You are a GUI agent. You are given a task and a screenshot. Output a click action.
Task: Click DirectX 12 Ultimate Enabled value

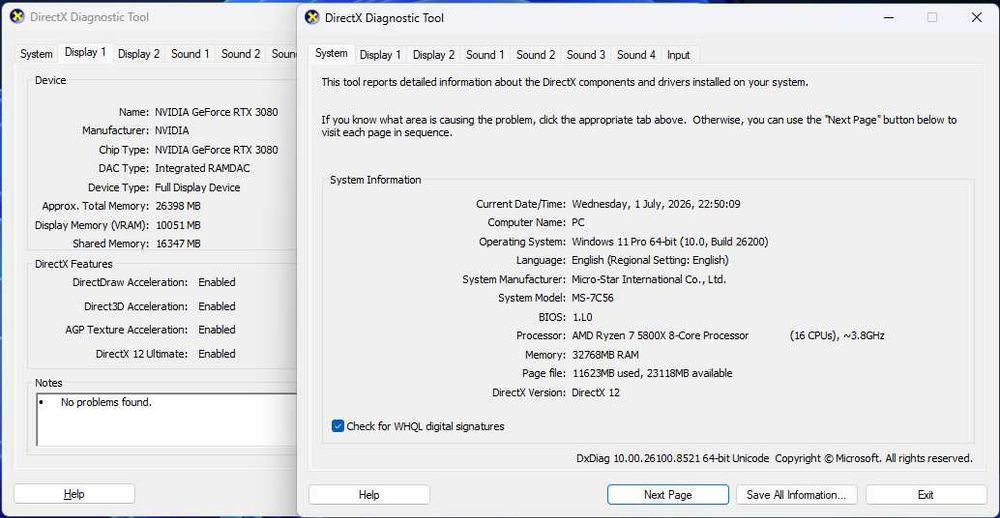[x=217, y=353]
